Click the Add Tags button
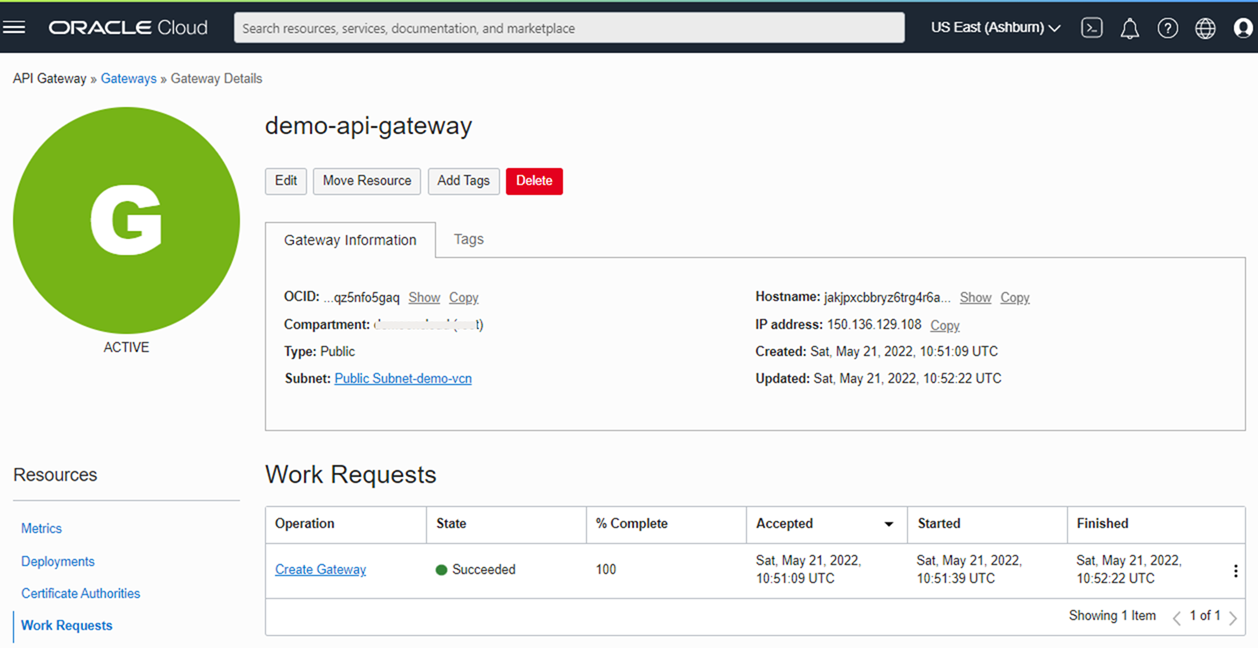 click(x=463, y=181)
